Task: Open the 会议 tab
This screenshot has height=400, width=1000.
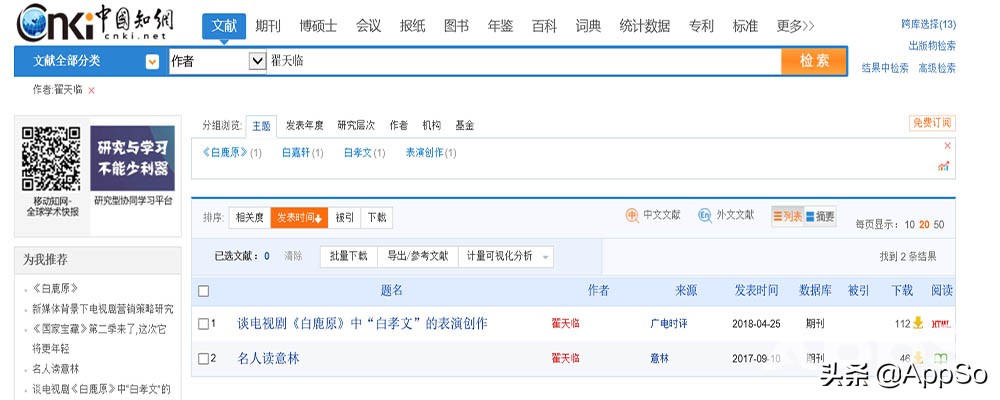Action: point(369,26)
